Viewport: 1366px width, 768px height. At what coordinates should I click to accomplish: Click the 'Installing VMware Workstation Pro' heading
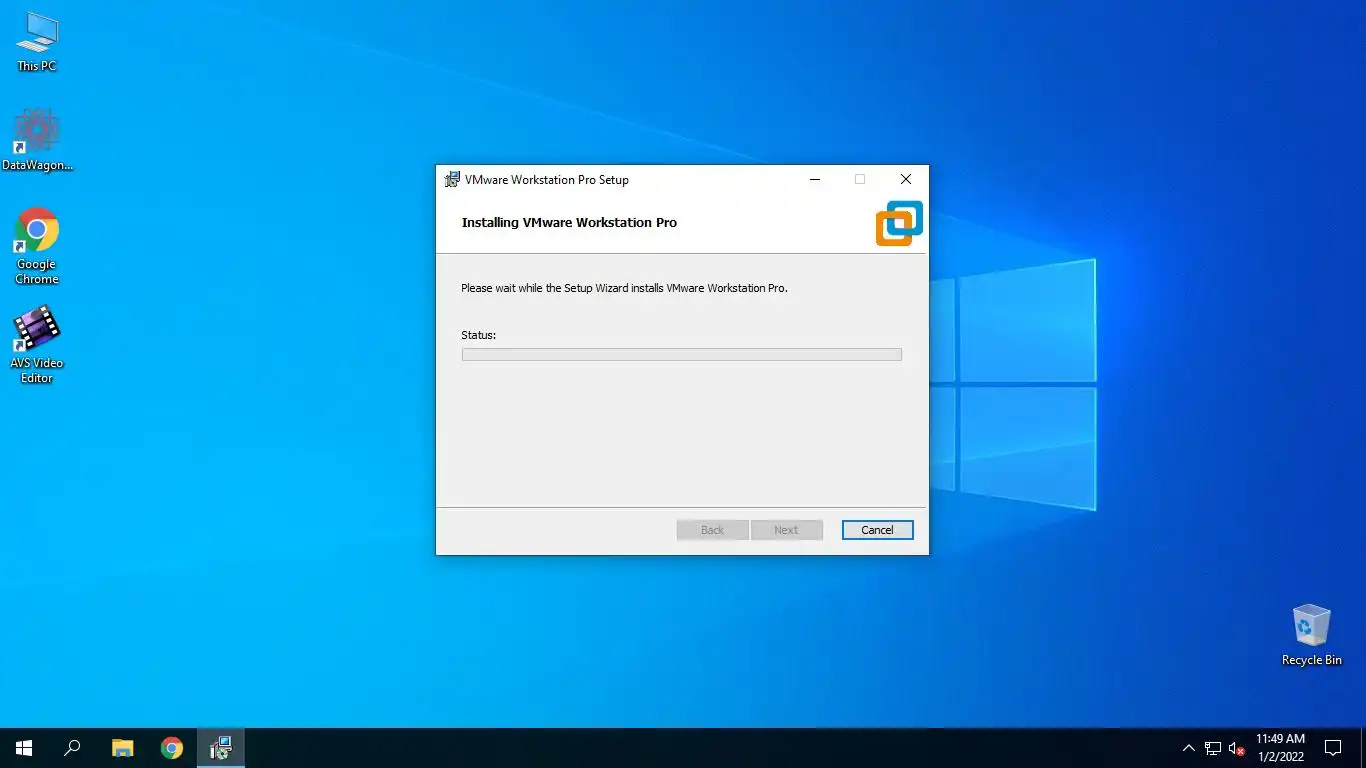click(569, 223)
